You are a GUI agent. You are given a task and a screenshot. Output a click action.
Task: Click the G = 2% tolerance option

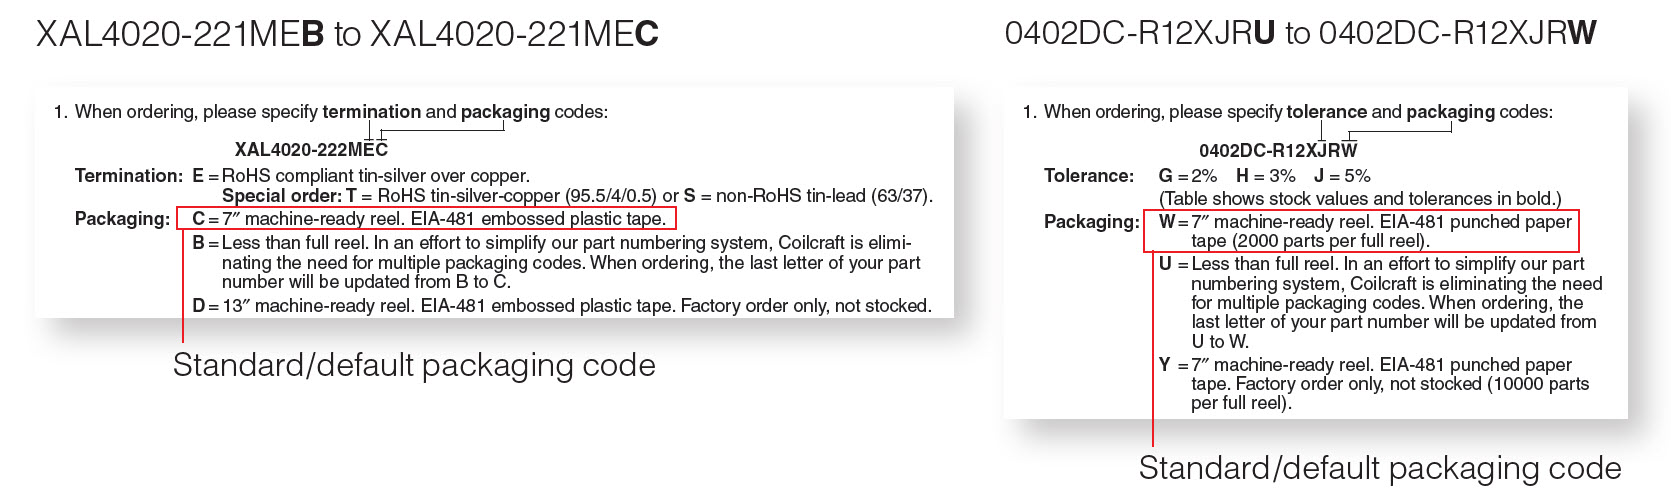[1188, 175]
